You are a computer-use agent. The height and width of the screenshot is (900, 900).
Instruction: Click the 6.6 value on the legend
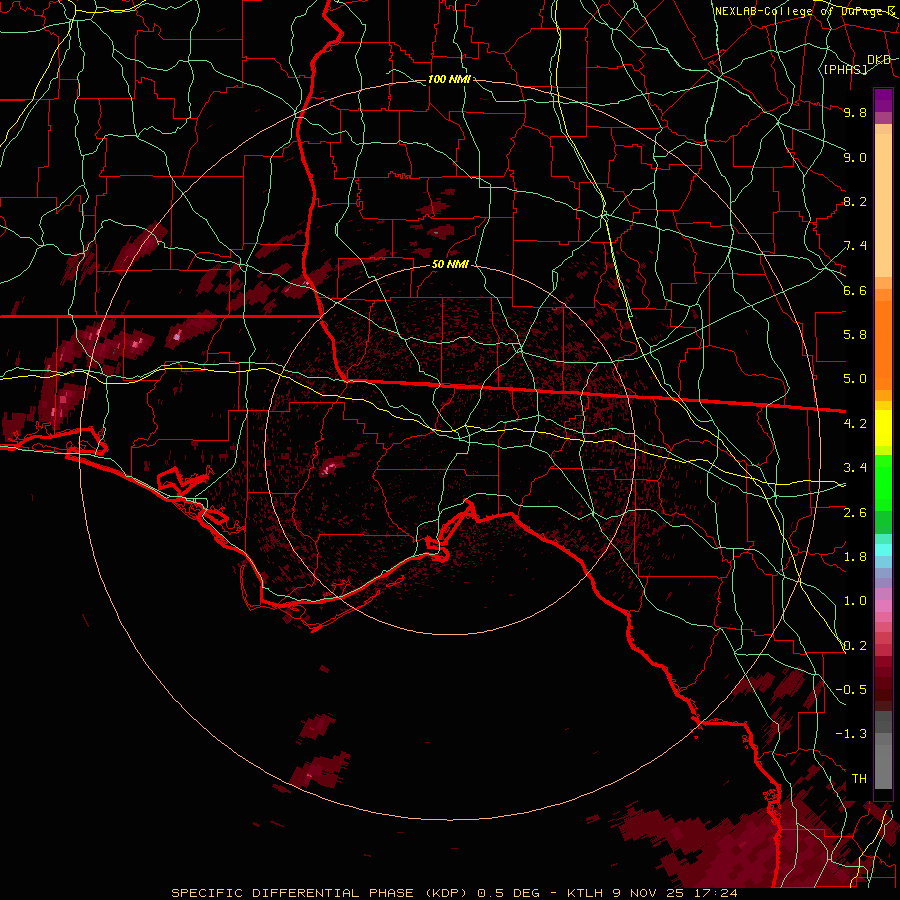tap(855, 290)
